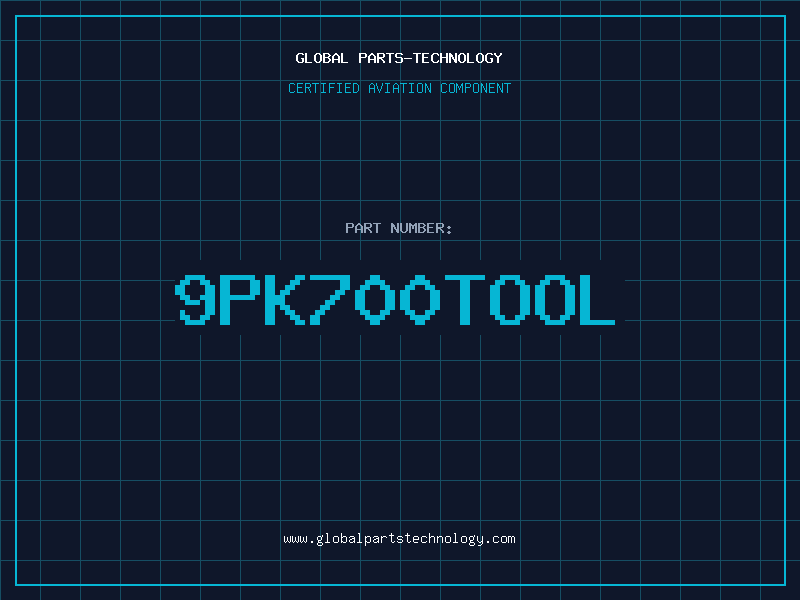Select the word CERTIFIED in the subtitle
Screen dimensions: 800x600
click(324, 88)
